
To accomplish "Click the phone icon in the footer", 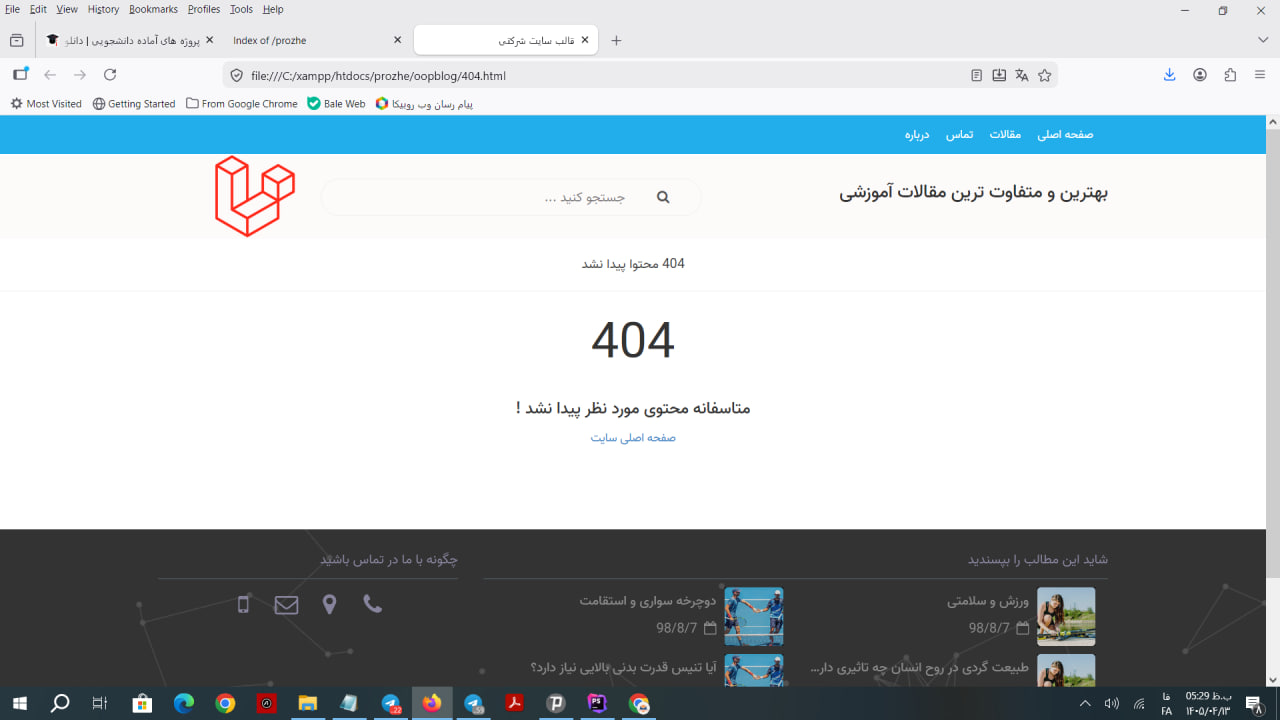I will [x=373, y=604].
